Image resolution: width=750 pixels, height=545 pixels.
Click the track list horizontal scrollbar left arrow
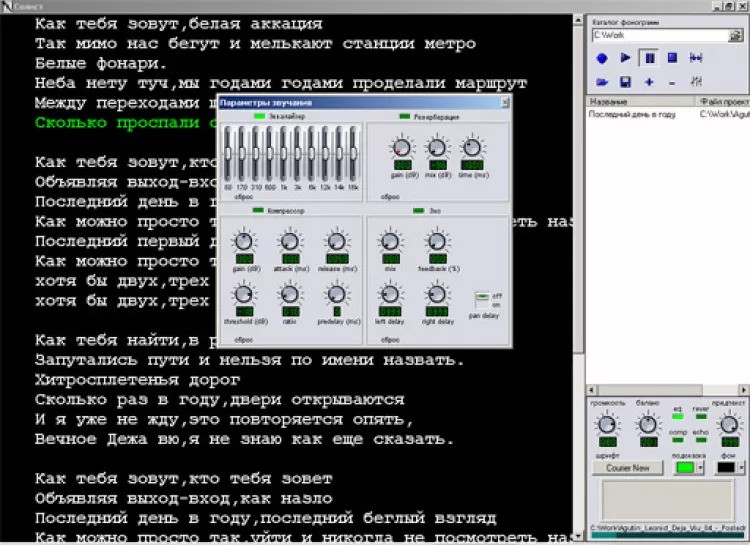[592, 390]
